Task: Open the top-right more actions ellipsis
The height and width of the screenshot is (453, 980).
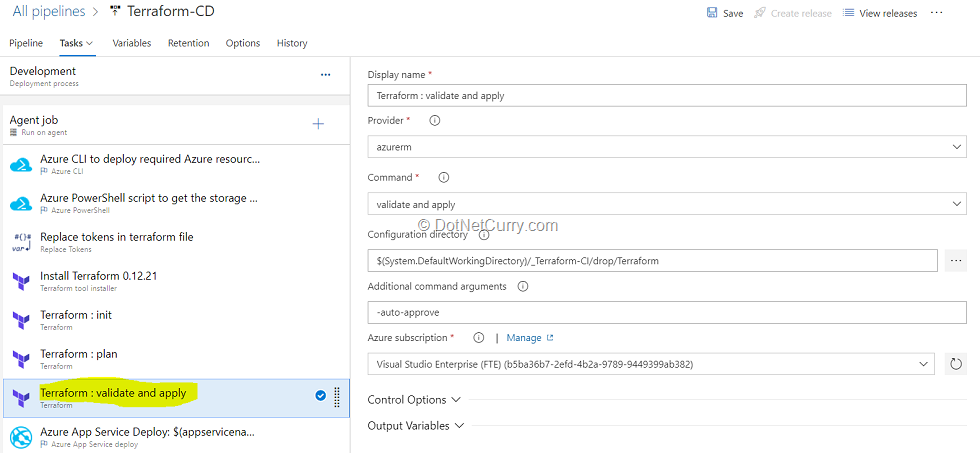Action: (x=936, y=12)
